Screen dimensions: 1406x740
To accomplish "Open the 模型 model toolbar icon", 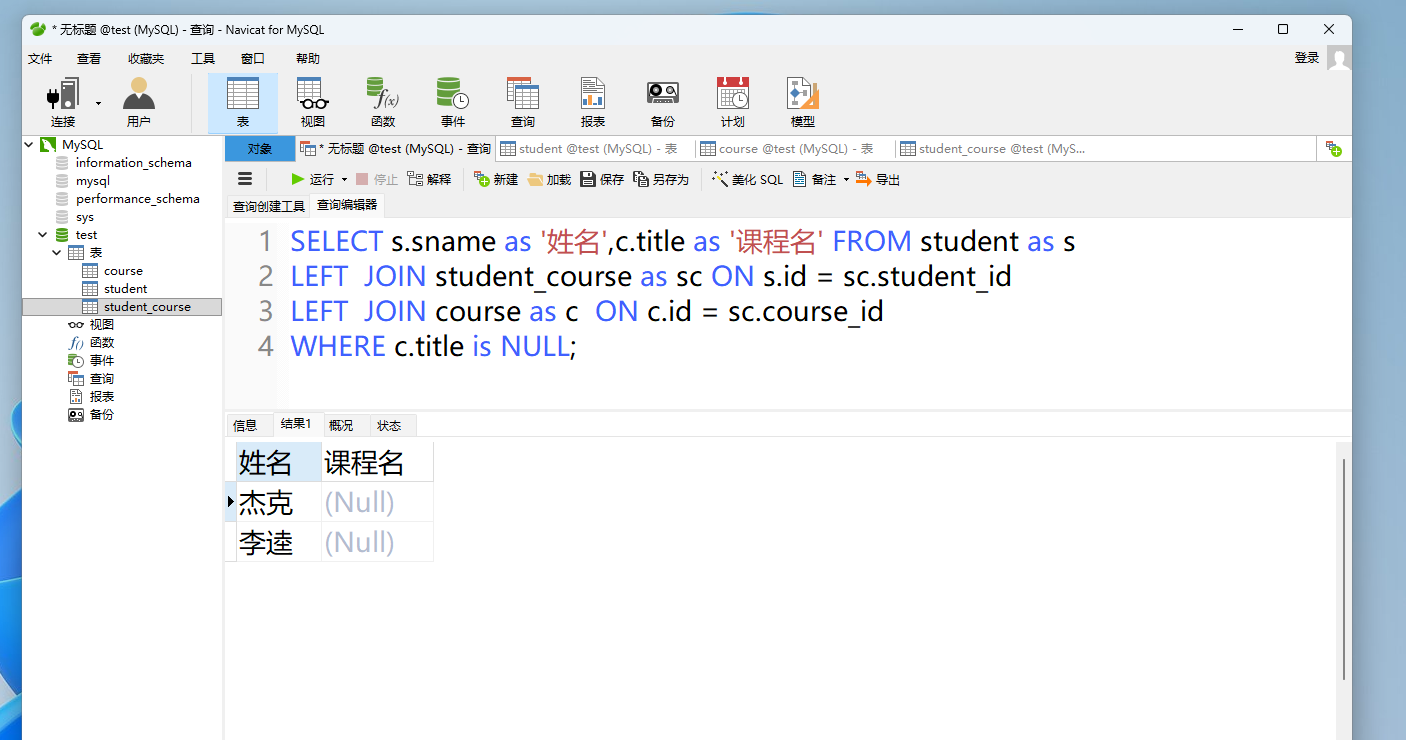I will [803, 103].
